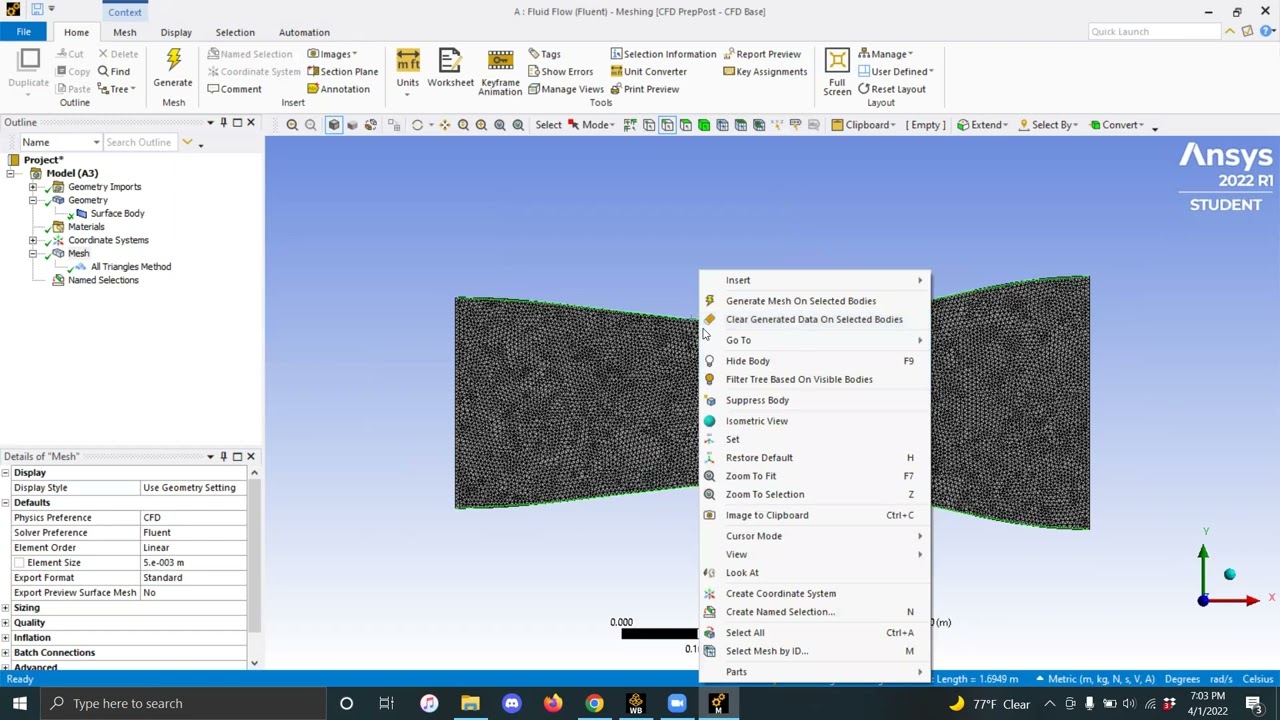This screenshot has height=720, width=1280.
Task: Open Keyframe Animation tool
Action: tap(500, 71)
